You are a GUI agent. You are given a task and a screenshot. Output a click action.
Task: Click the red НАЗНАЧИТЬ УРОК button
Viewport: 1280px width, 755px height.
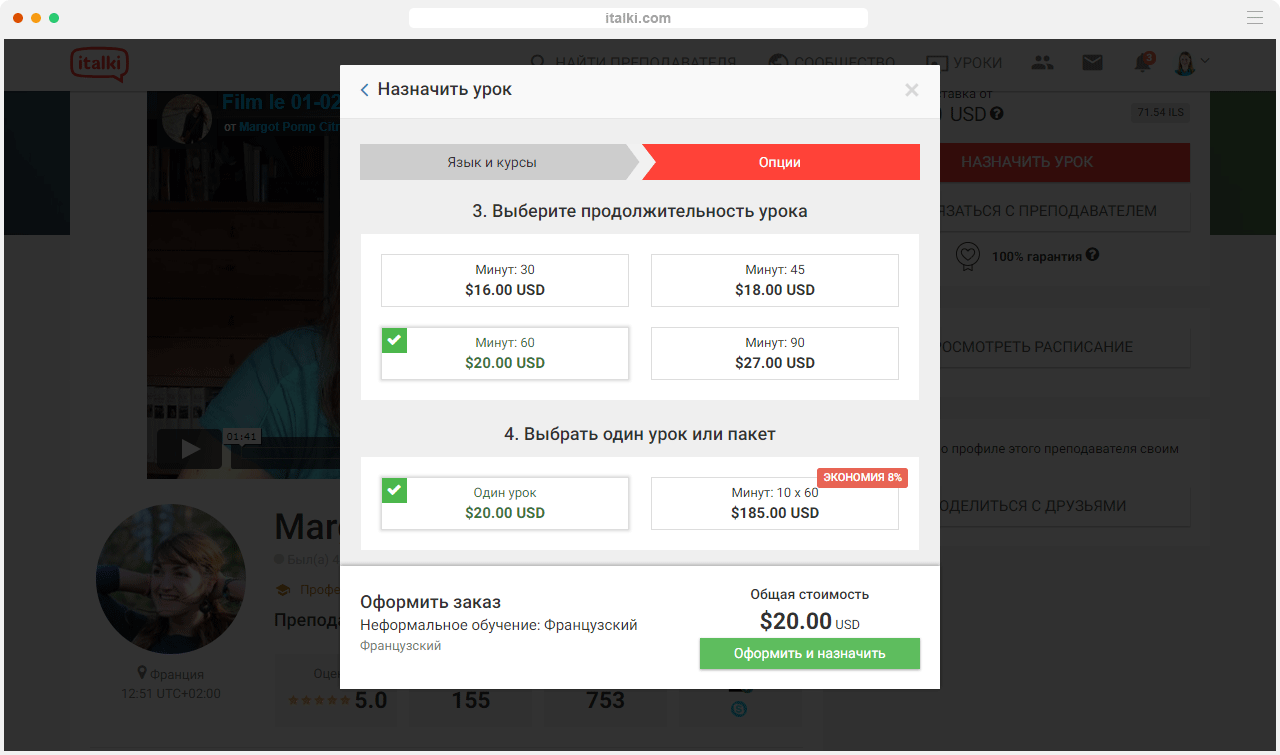coord(1065,162)
